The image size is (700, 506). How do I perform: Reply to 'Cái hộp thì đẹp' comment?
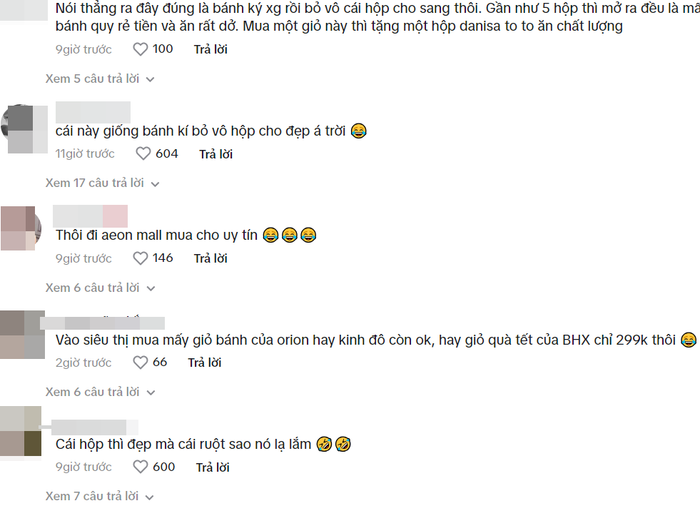[212, 467]
